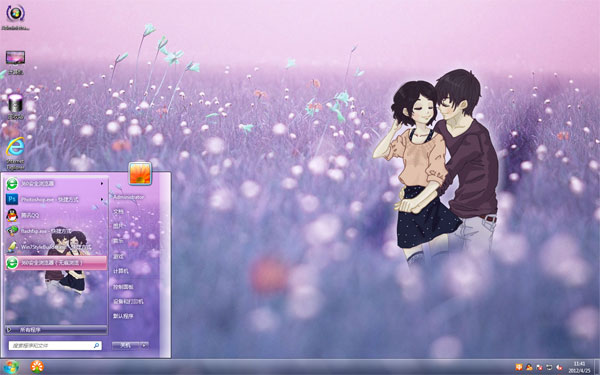Screen dimensions: 600x375
Task: Click the user account picture in Start menu
Action: coord(140,173)
